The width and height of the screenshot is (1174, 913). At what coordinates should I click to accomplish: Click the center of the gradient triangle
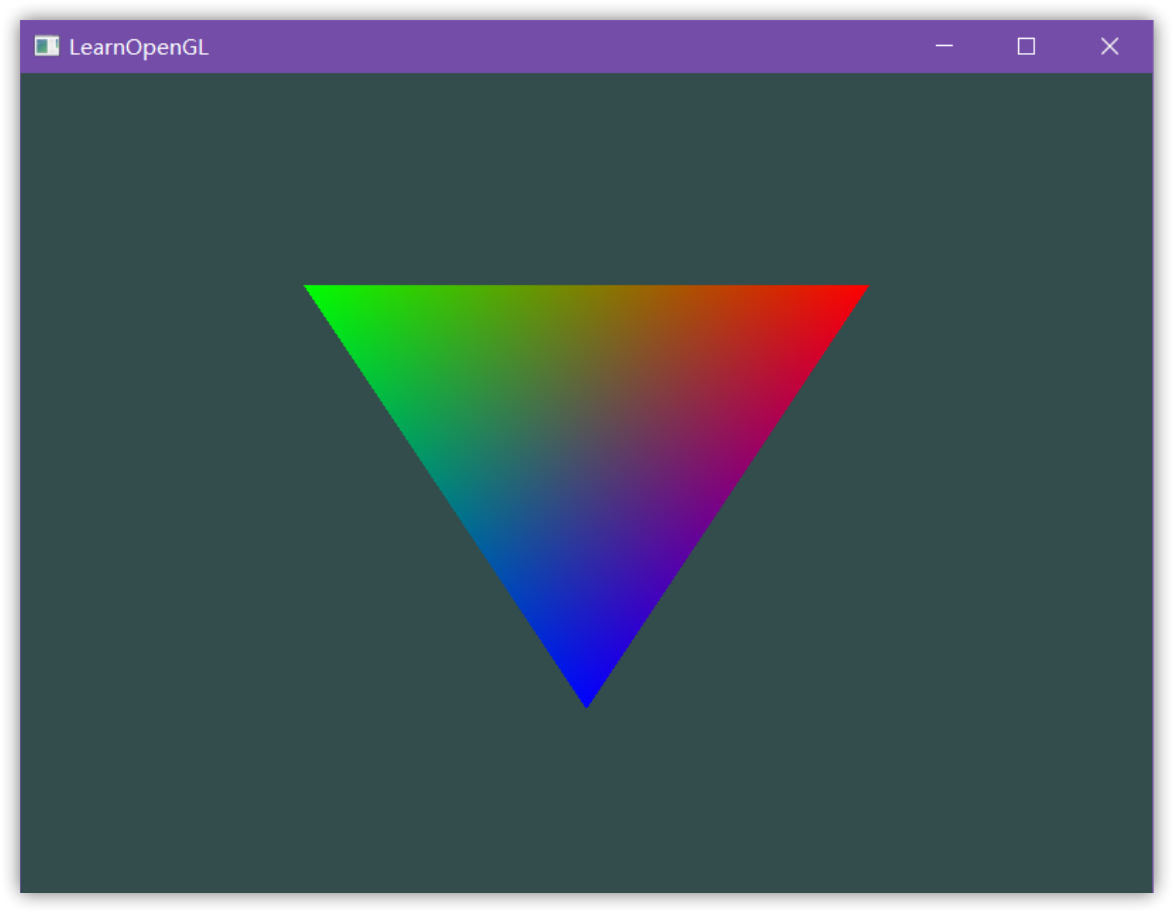click(x=587, y=428)
